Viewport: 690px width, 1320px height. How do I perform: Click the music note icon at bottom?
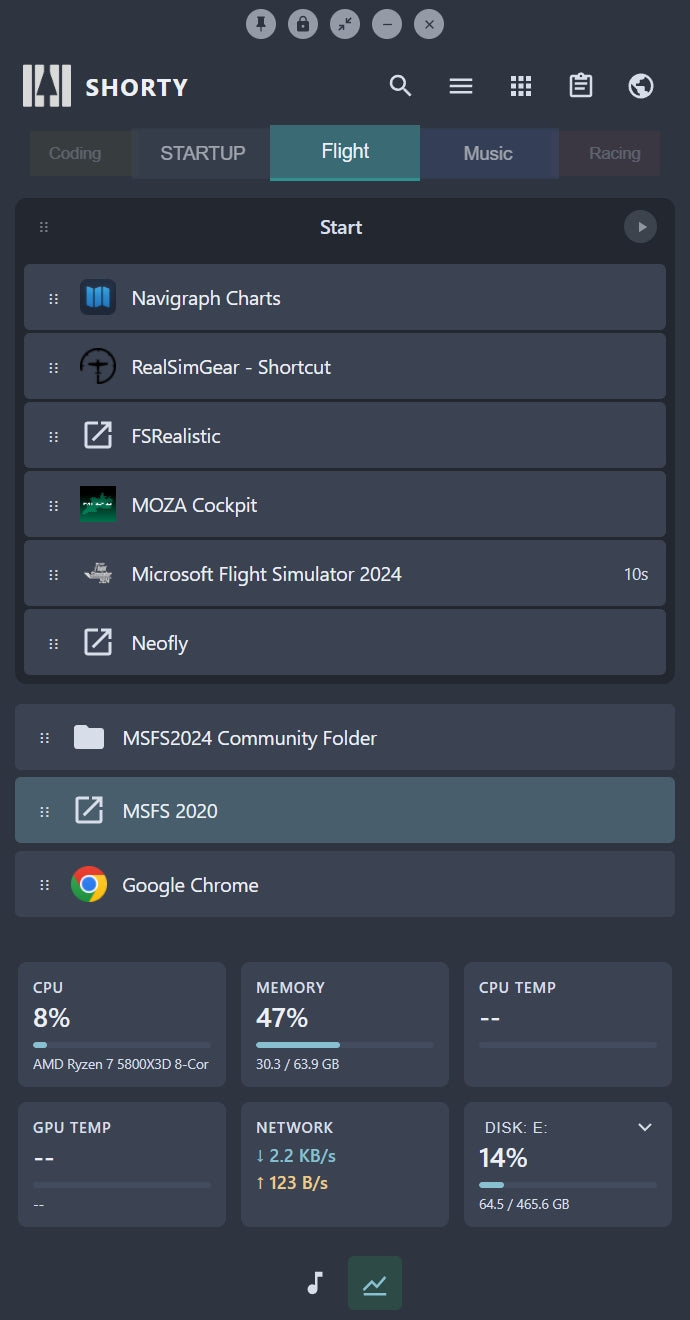tap(315, 1283)
